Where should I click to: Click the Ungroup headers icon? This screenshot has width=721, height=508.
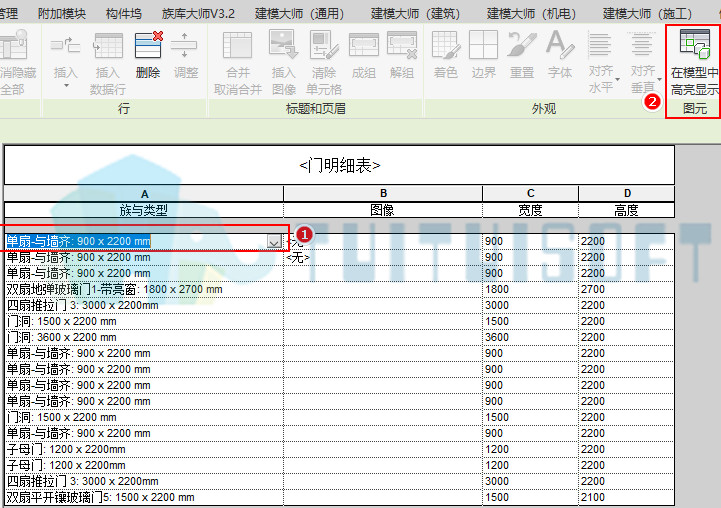[402, 45]
